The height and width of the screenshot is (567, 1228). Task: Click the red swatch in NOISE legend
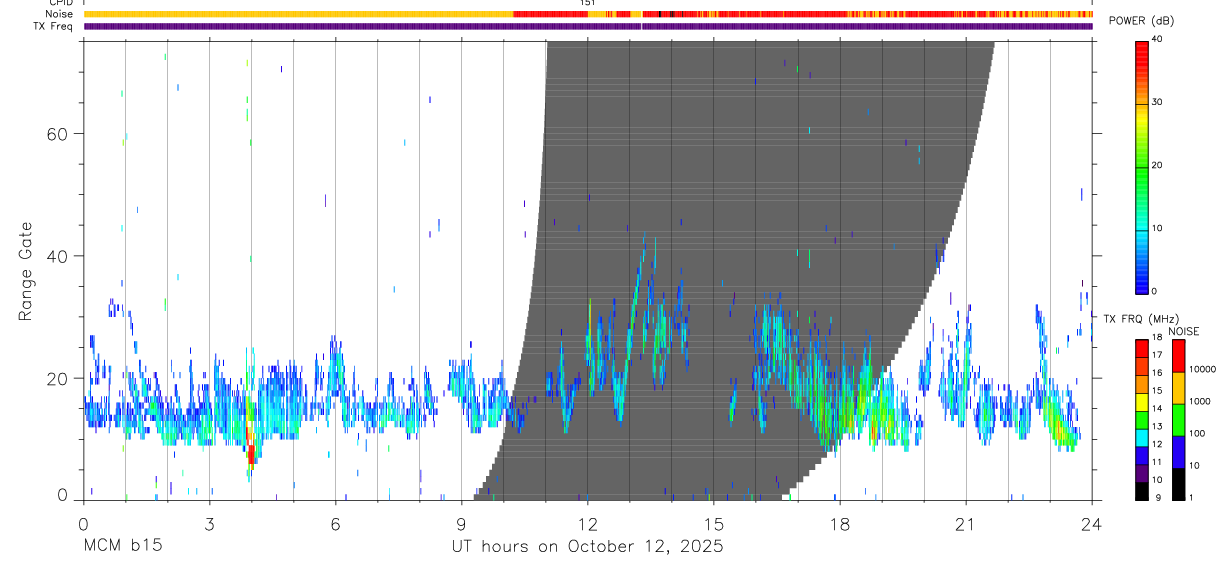click(x=1177, y=356)
